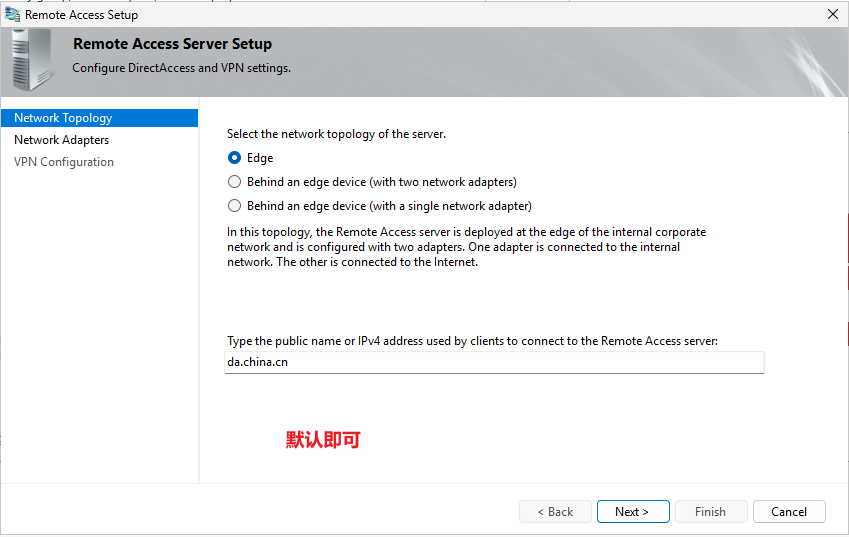This screenshot has height=537, width=849.
Task: Click the Remote Access Setup title bar icon
Action: (x=12, y=14)
